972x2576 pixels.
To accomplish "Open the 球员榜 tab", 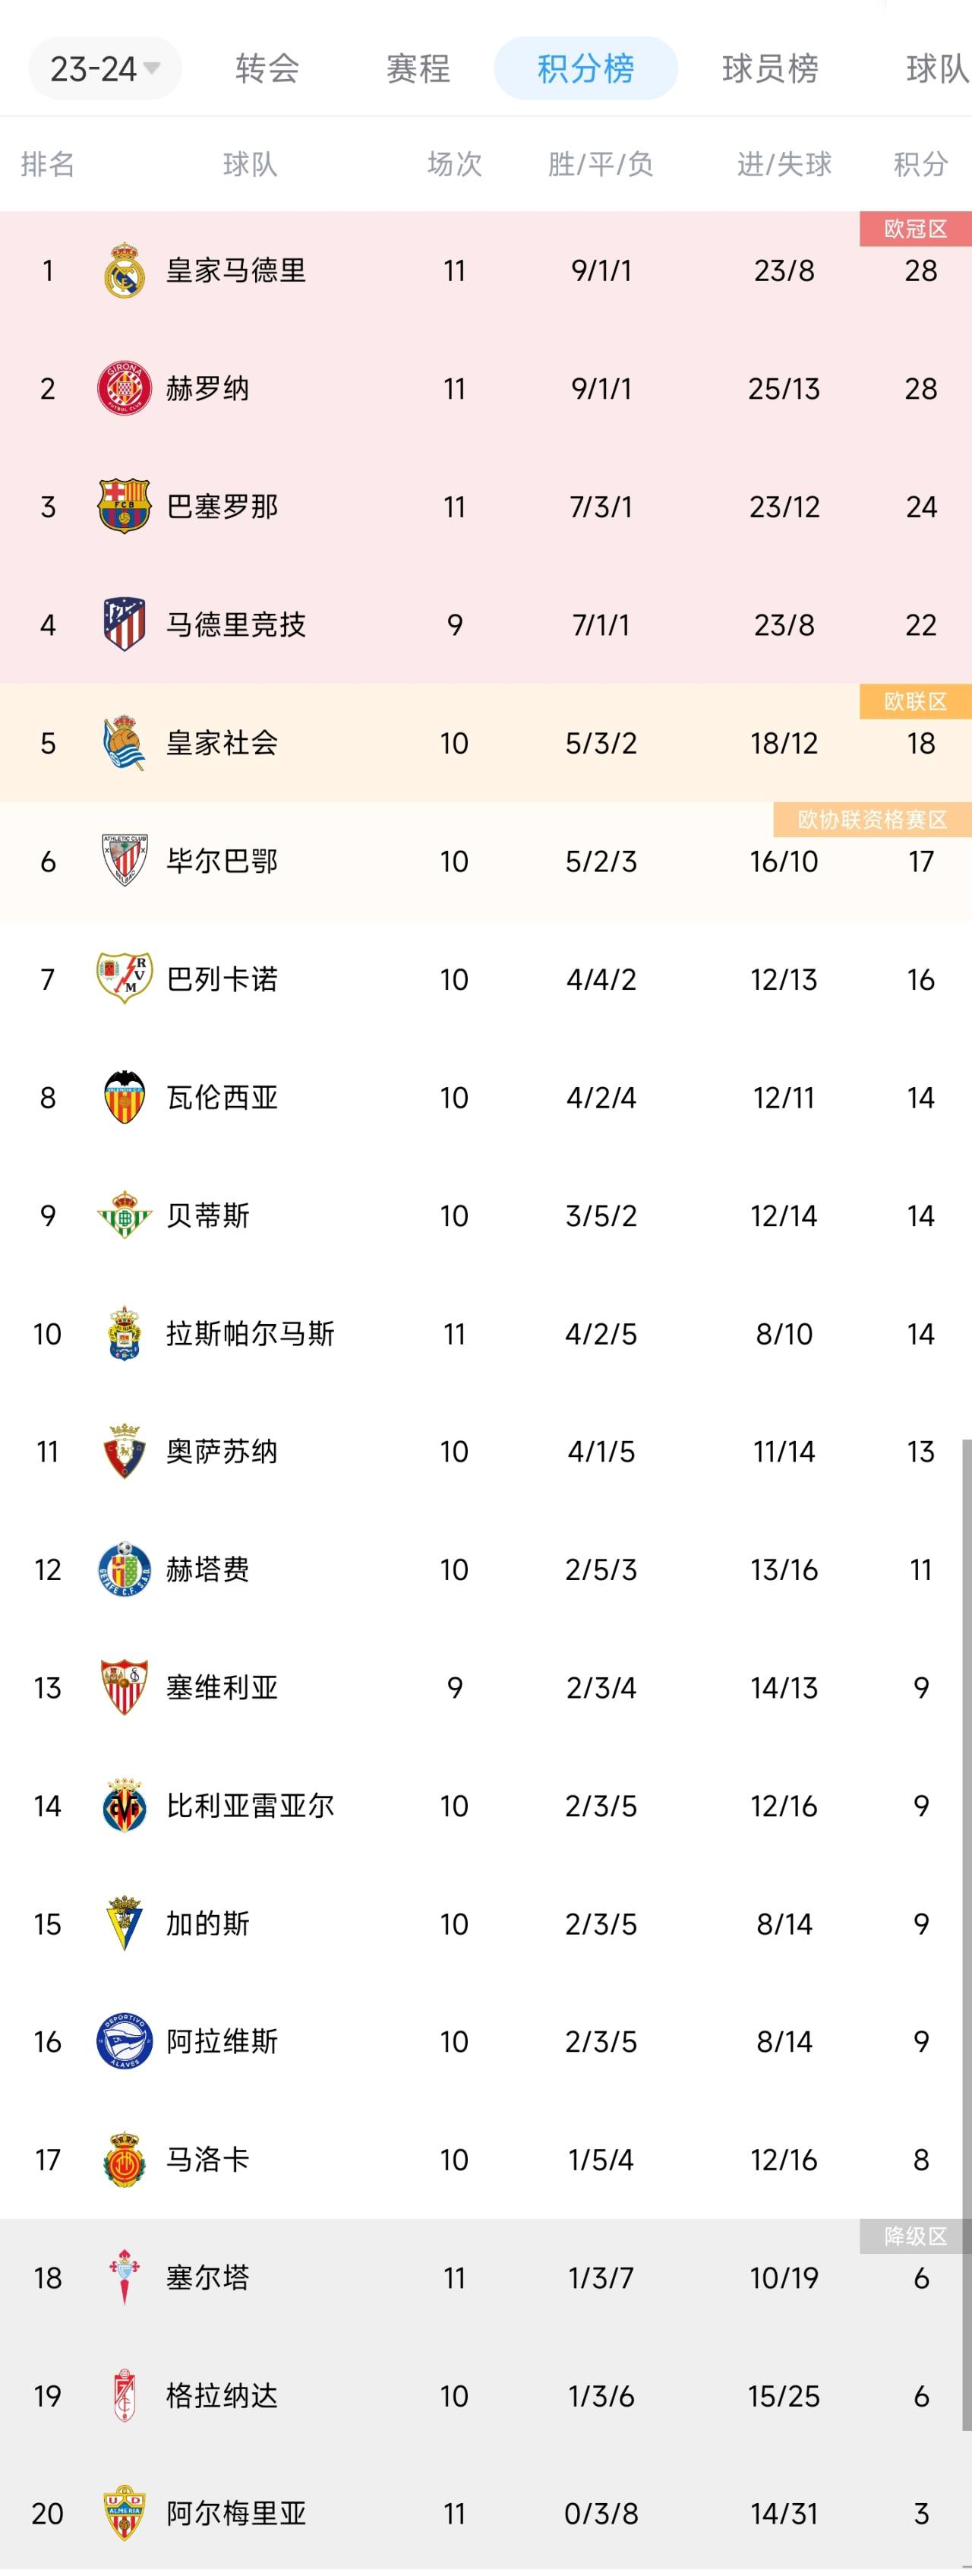I will pyautogui.click(x=770, y=68).
